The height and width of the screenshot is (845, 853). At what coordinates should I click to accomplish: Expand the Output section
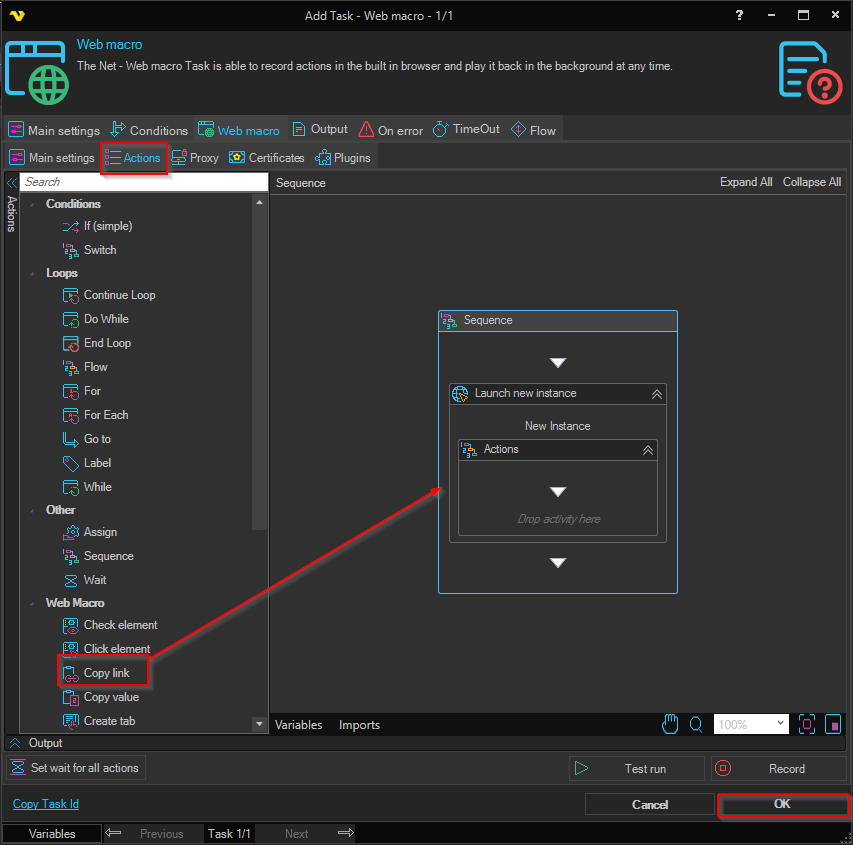click(x=16, y=743)
